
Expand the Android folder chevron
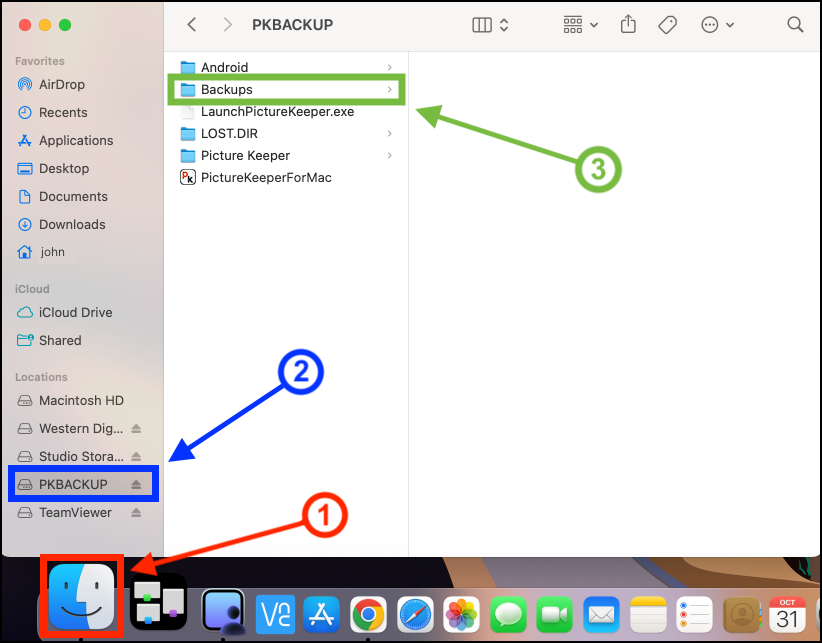click(390, 67)
